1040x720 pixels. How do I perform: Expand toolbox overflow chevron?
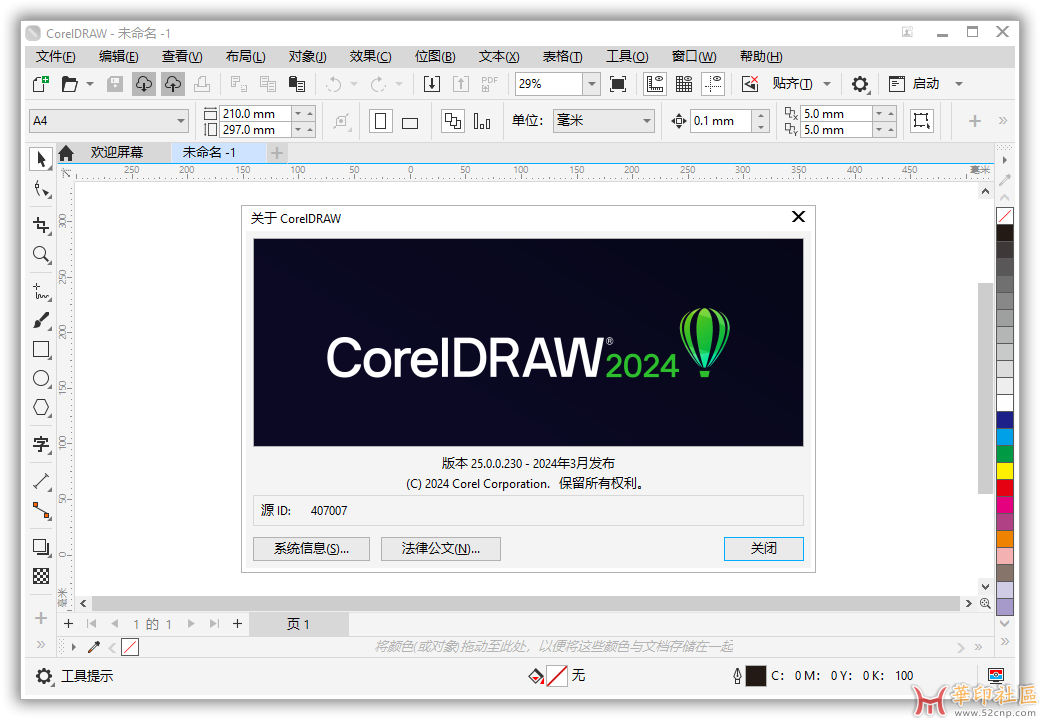(41, 644)
